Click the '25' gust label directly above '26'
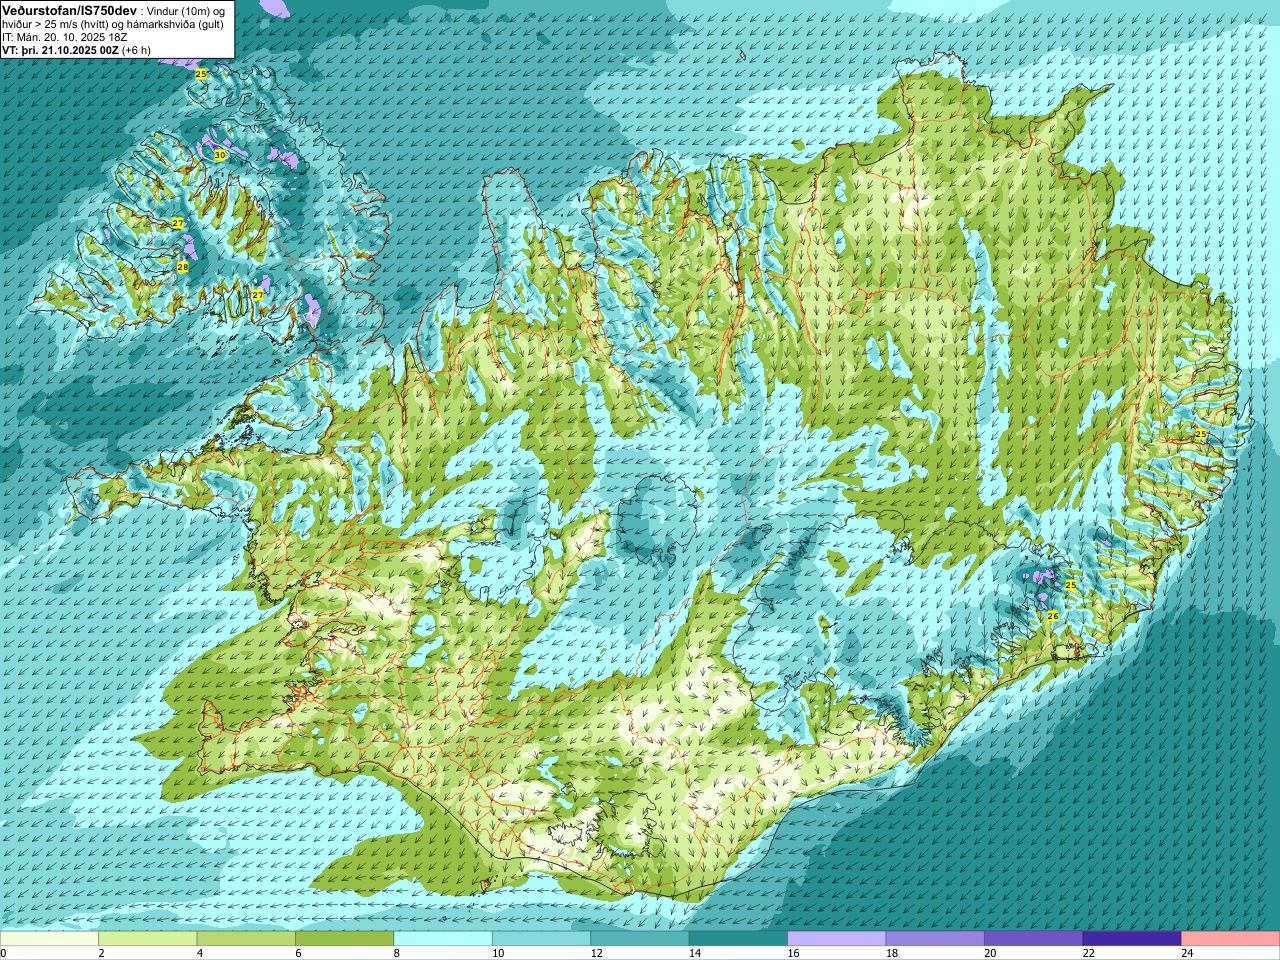 1070,585
